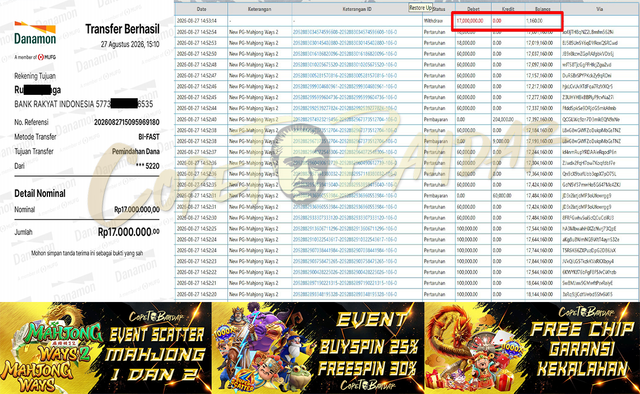
Task: Open the Keterangan ID link for 14:52:53
Action: (x=344, y=43)
